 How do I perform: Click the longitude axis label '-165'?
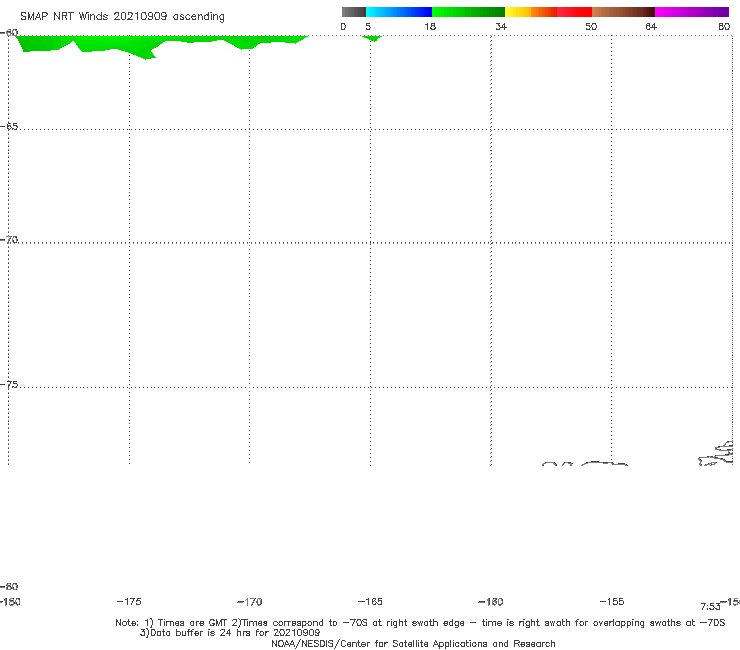coord(370,602)
